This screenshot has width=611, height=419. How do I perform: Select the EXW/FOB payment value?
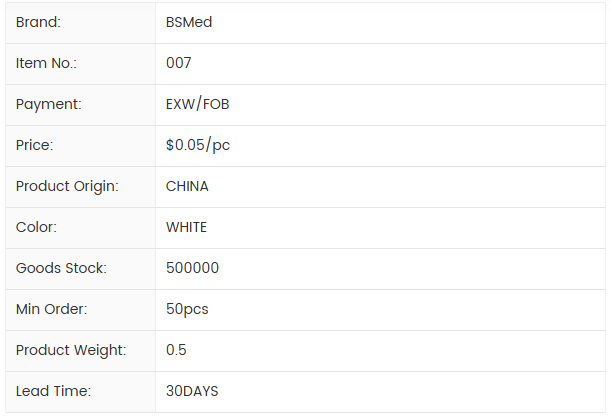(198, 104)
